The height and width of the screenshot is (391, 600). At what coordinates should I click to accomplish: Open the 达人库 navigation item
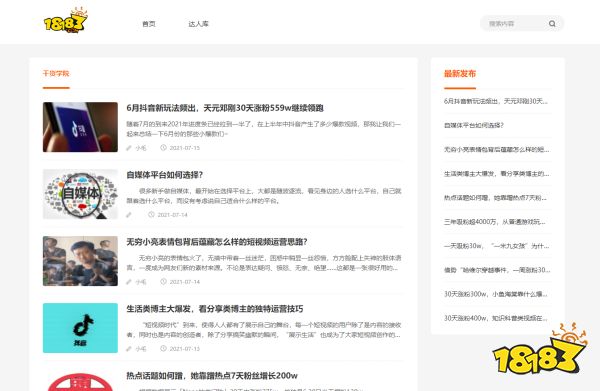[198, 24]
